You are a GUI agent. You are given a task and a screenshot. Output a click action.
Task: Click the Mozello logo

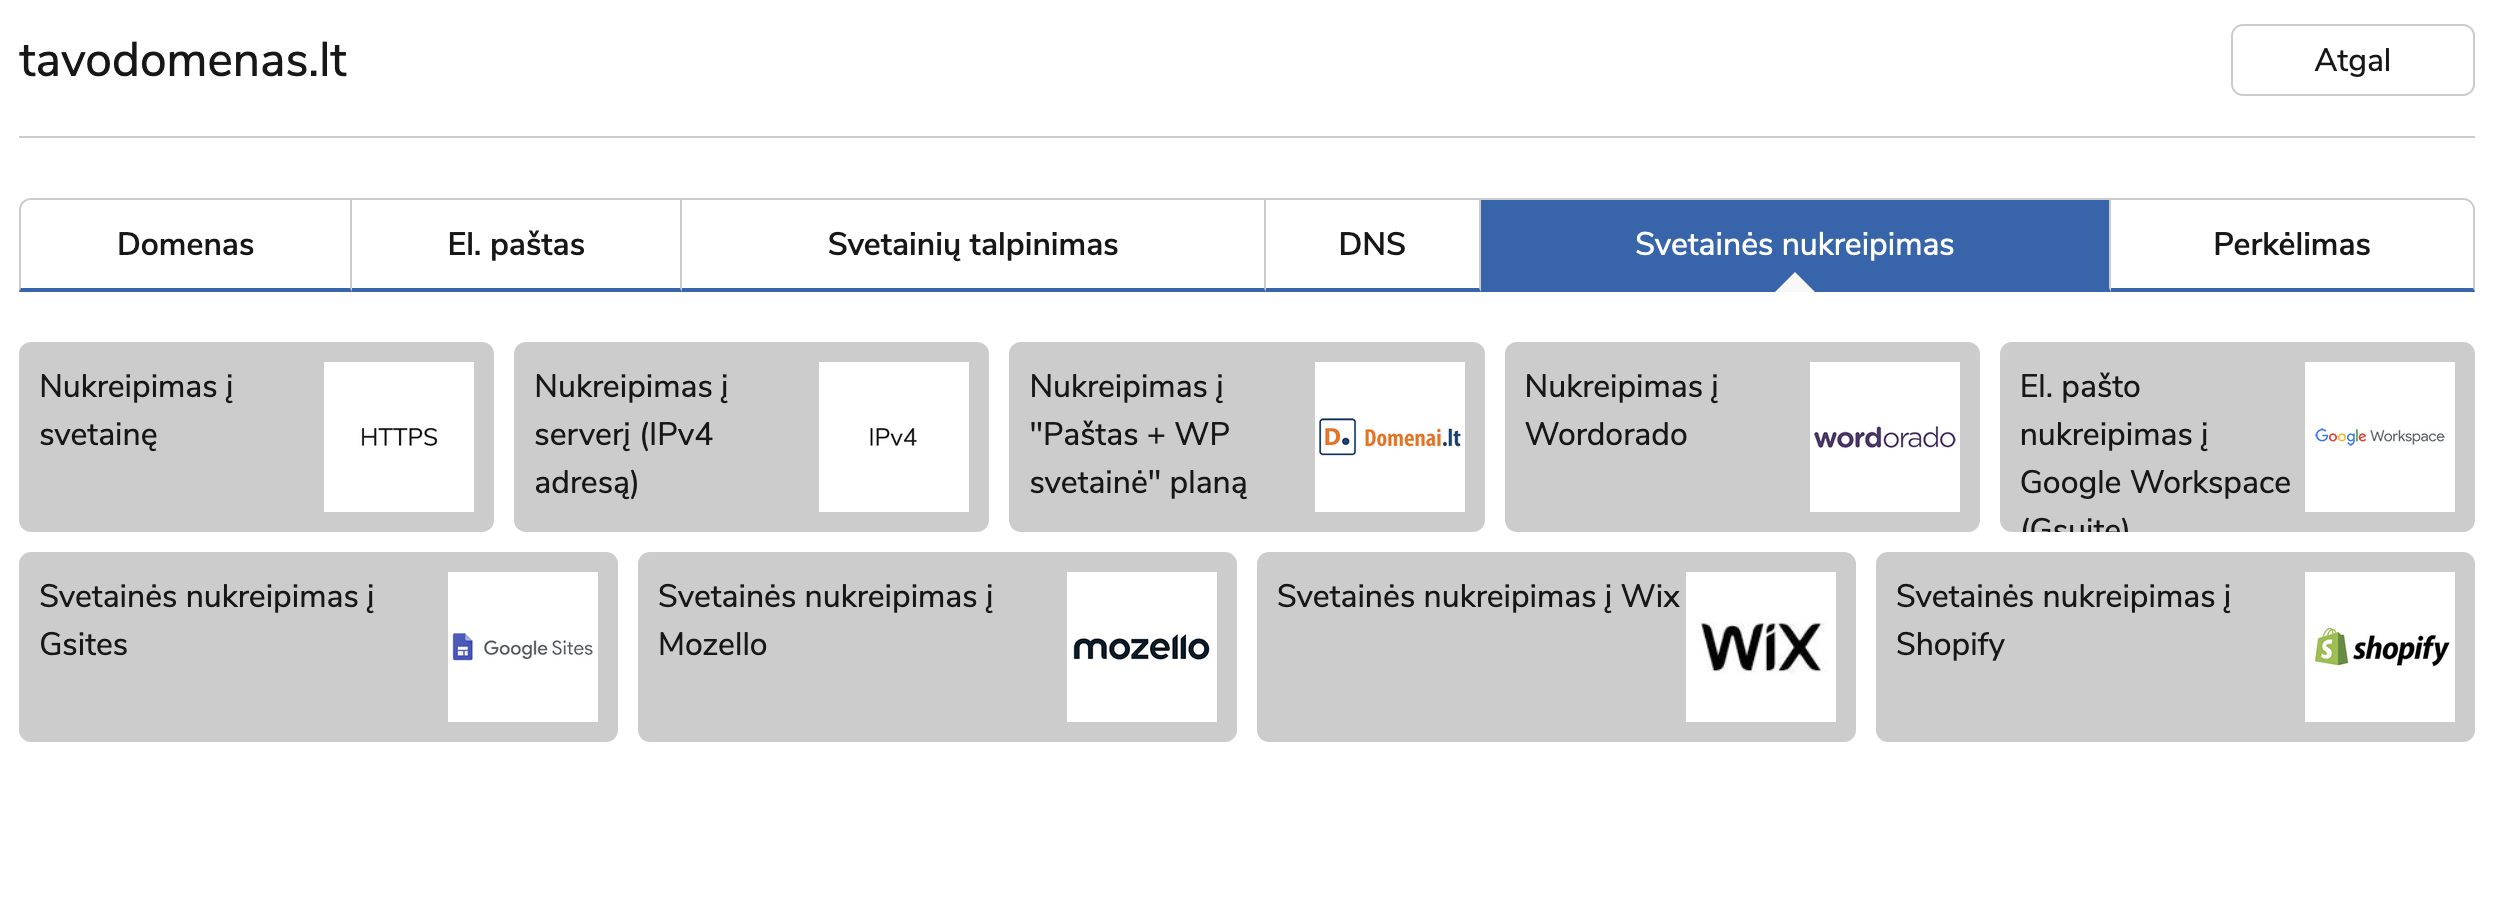tap(1141, 647)
